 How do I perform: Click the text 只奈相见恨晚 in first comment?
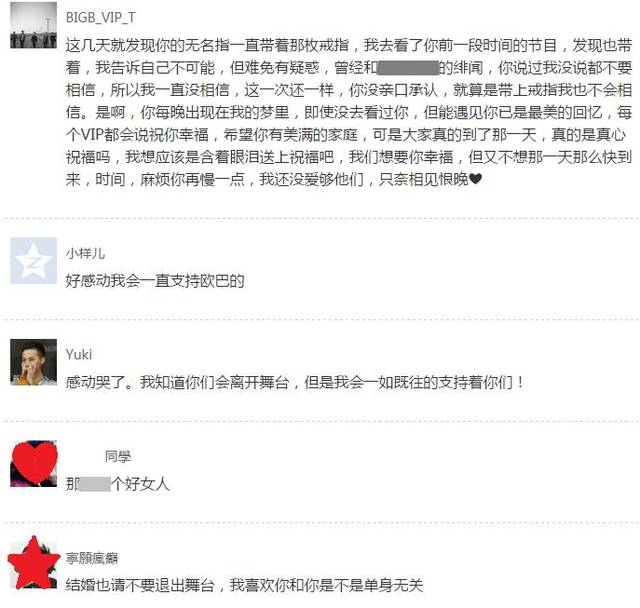pyautogui.click(x=424, y=179)
